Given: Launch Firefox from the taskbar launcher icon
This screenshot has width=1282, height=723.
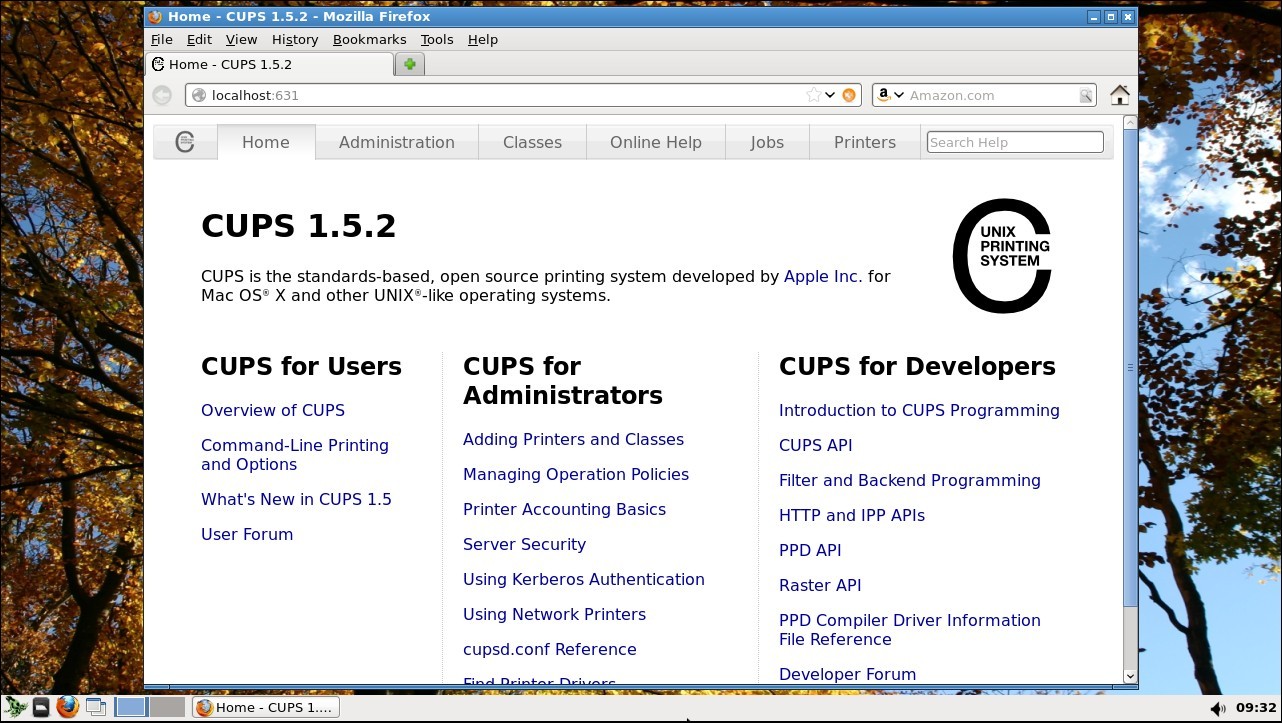Looking at the screenshot, I should coord(67,708).
